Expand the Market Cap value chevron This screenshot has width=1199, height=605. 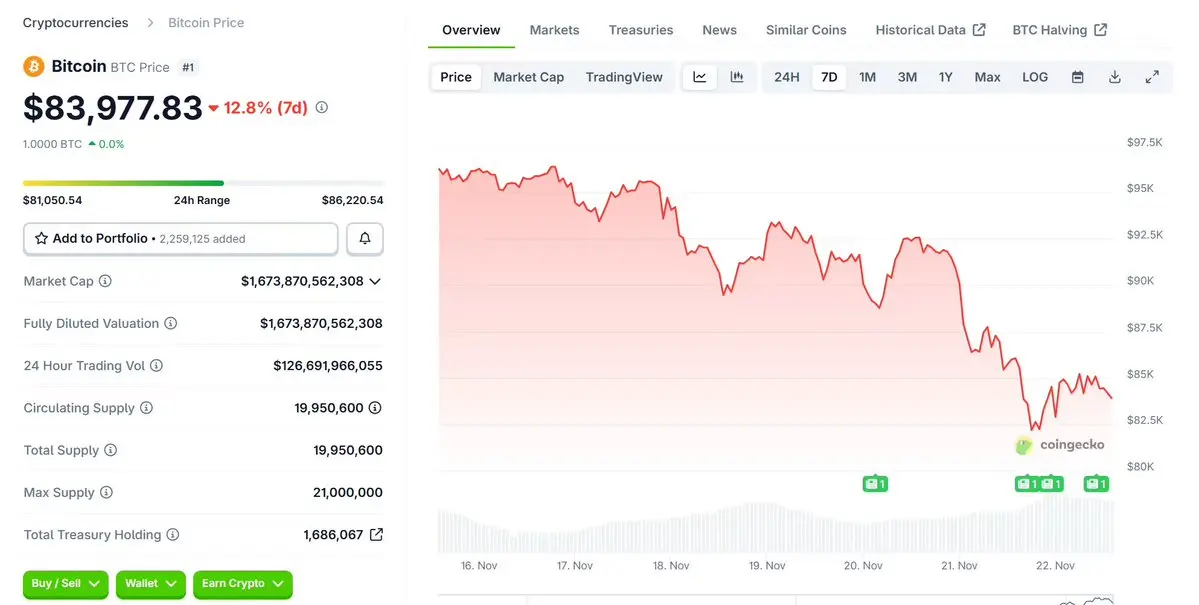pos(375,281)
